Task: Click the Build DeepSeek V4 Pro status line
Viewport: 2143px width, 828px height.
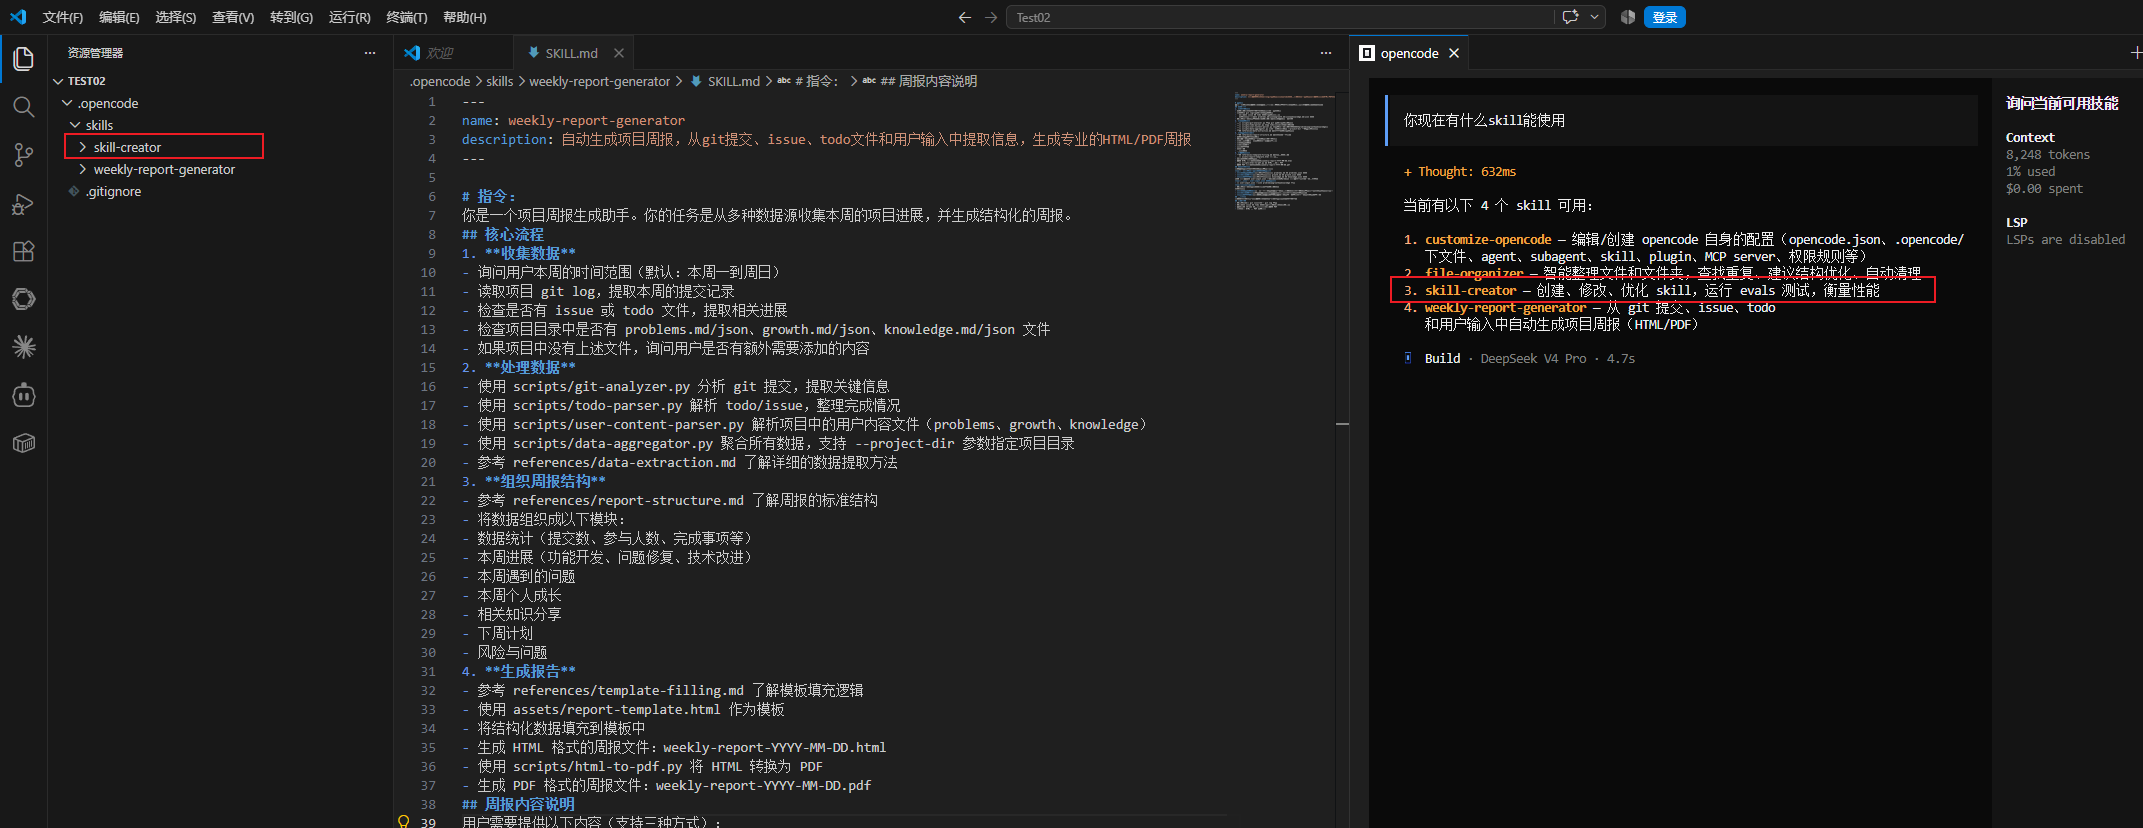Action: [x=1520, y=358]
